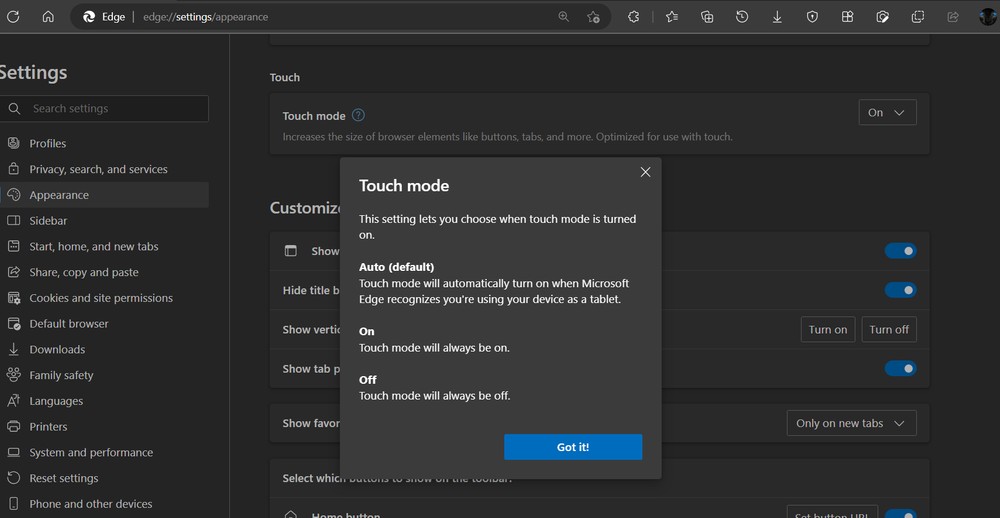Click the Home icon beside the address bar

48,17
